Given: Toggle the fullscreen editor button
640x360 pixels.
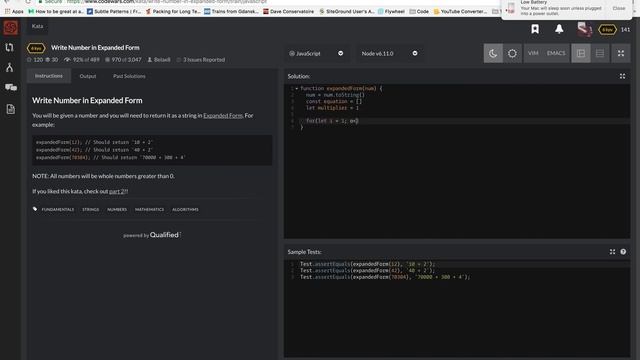Looking at the screenshot, I should 621,53.
